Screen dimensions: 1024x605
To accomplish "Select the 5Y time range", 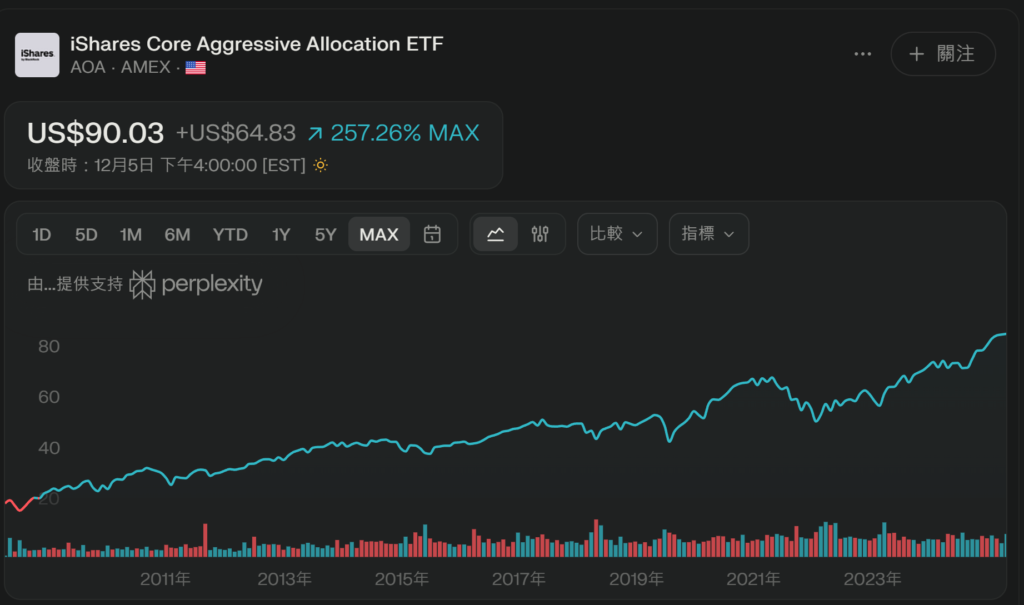I will tap(325, 235).
